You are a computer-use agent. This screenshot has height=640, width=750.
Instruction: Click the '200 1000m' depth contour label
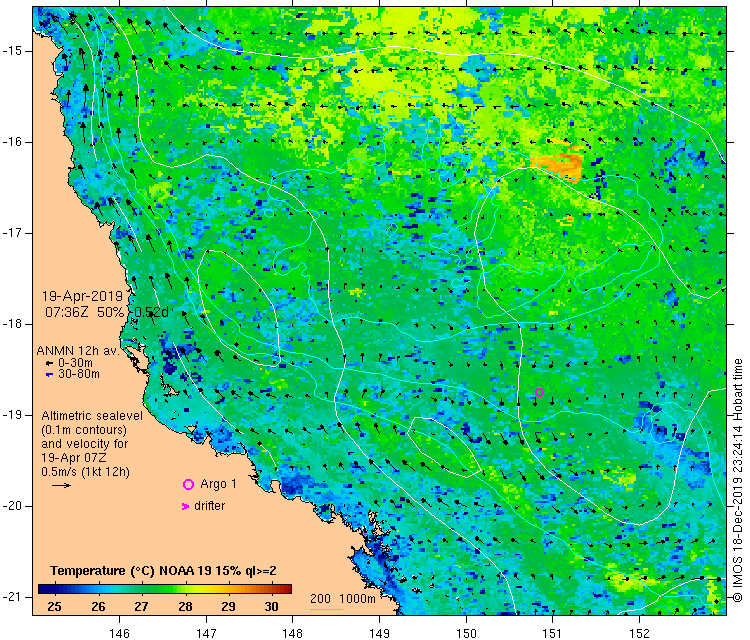(342, 599)
